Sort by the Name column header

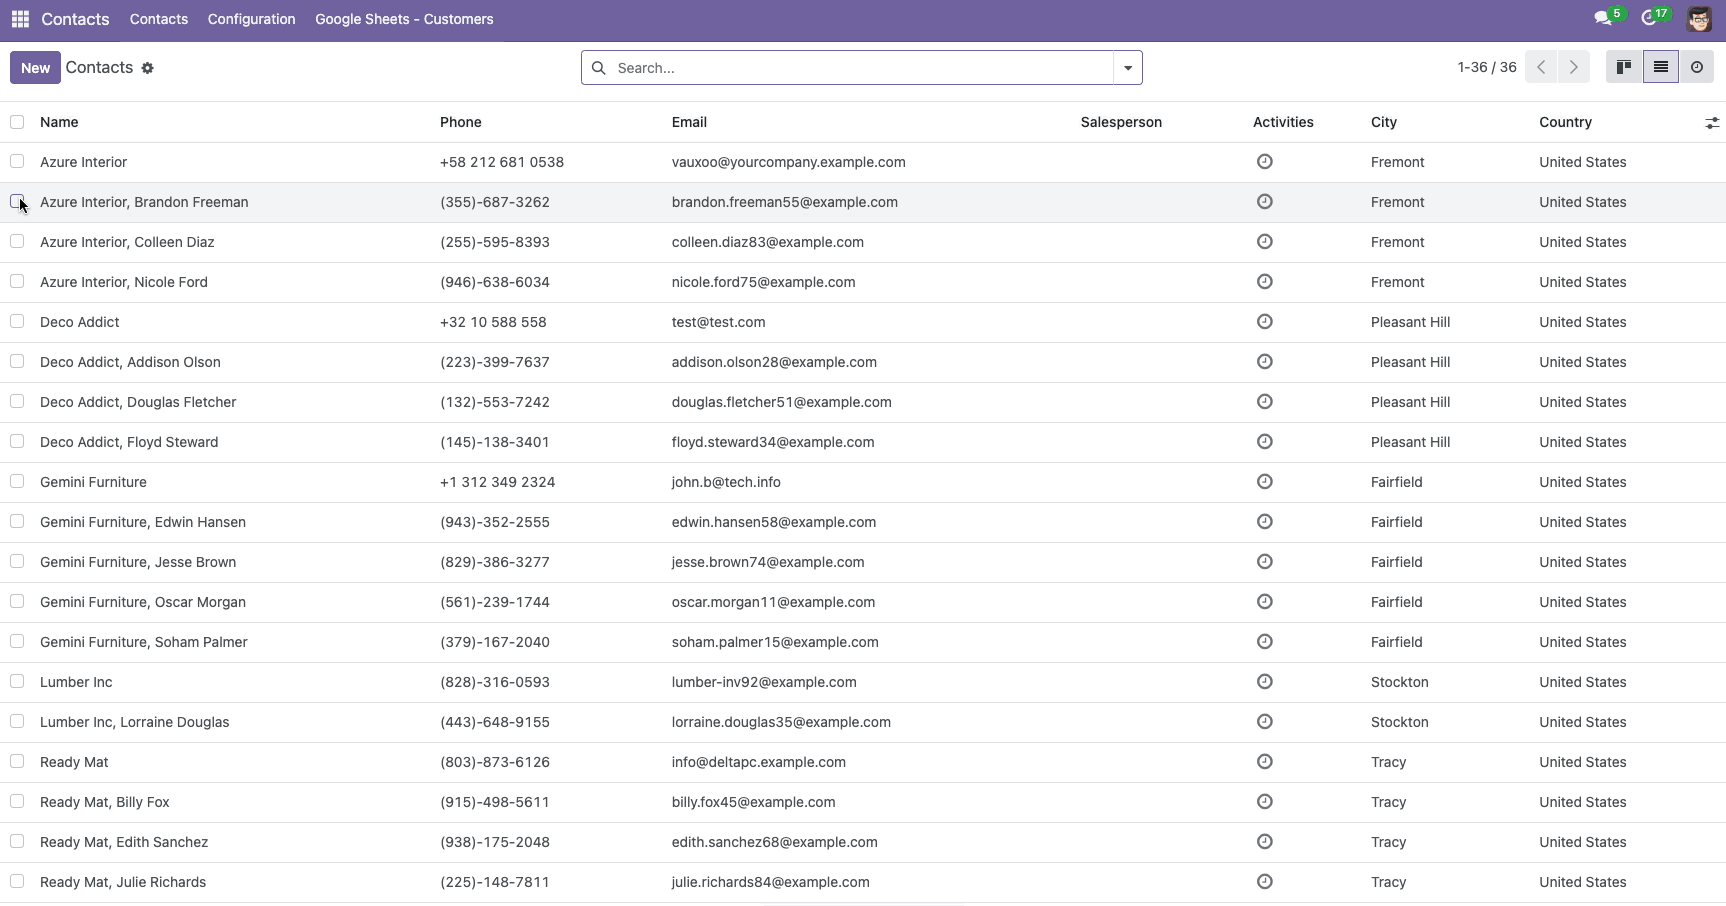(59, 122)
